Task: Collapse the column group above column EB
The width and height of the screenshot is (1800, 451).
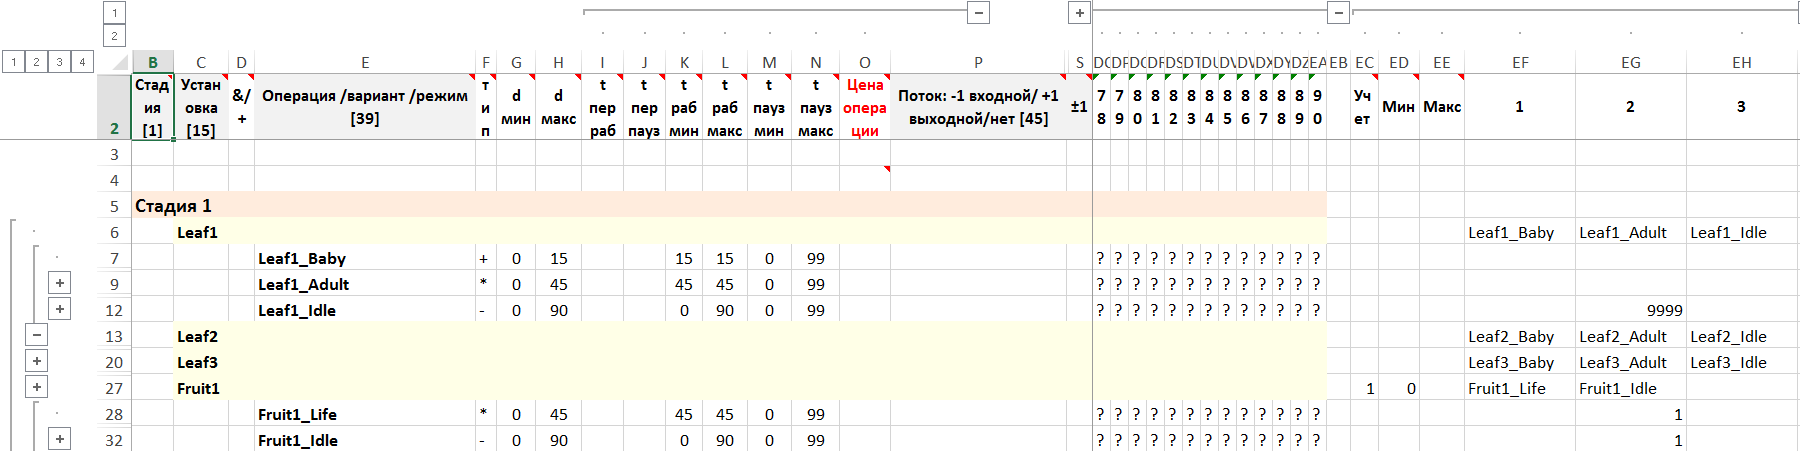Action: pos(1338,13)
